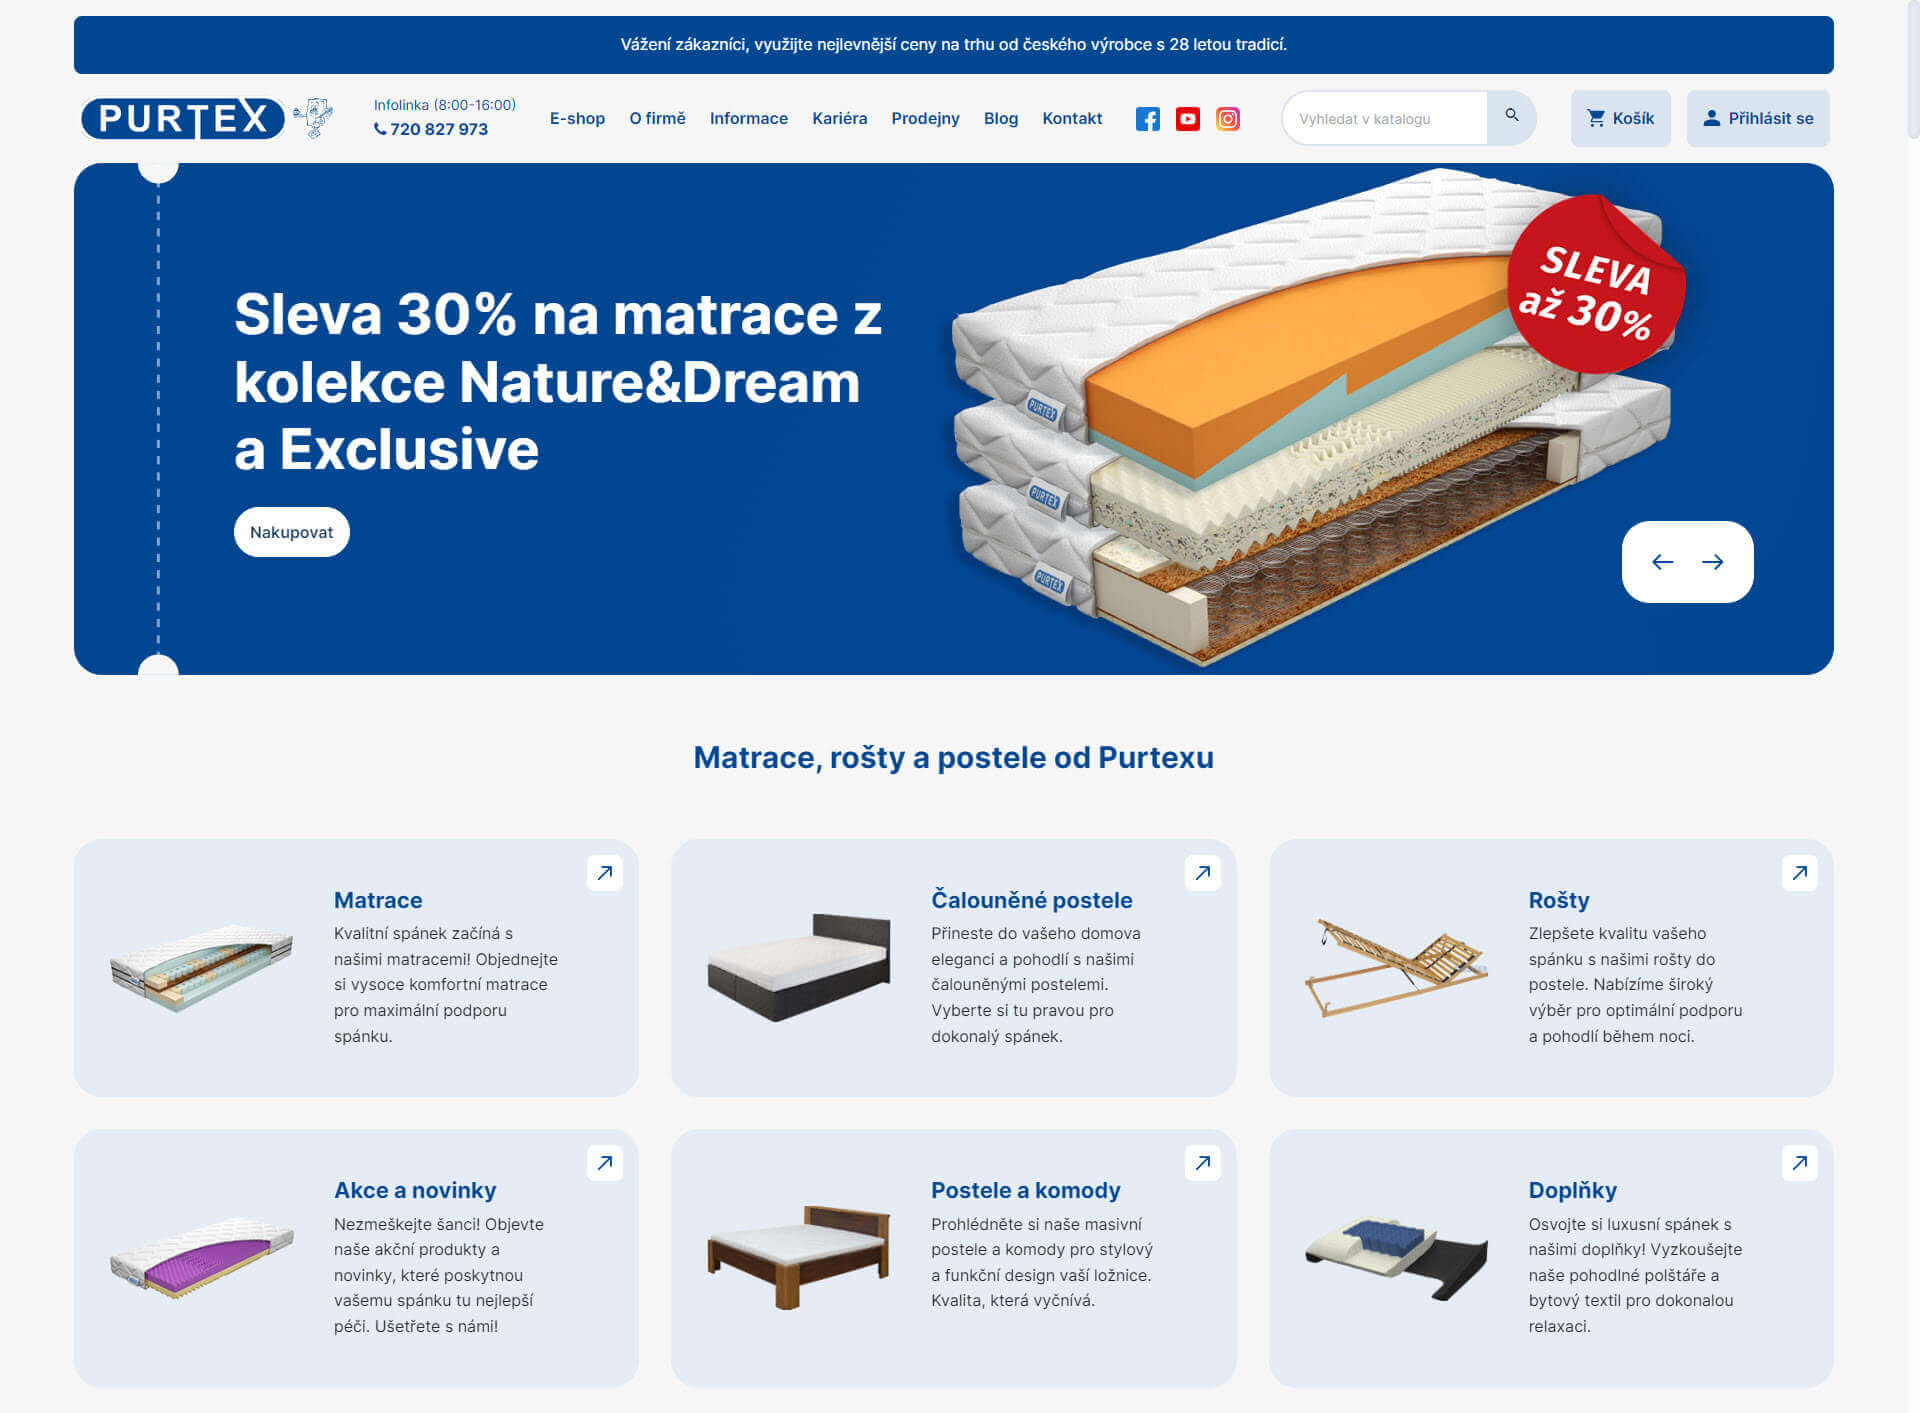Focus the Vyhledat v katalogu field
1920x1413 pixels.
1385,118
